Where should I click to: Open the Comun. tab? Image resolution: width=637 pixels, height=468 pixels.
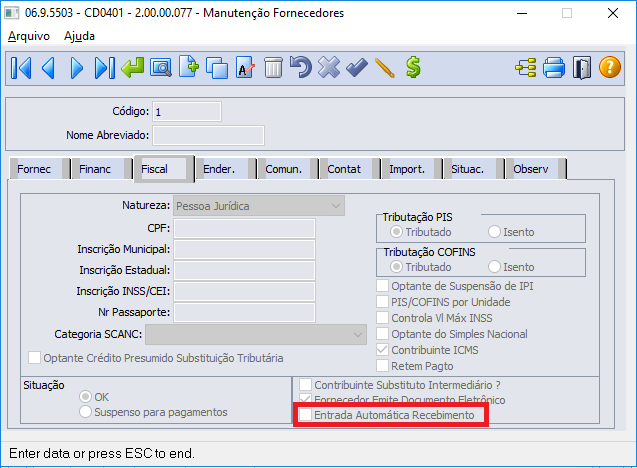[288, 169]
